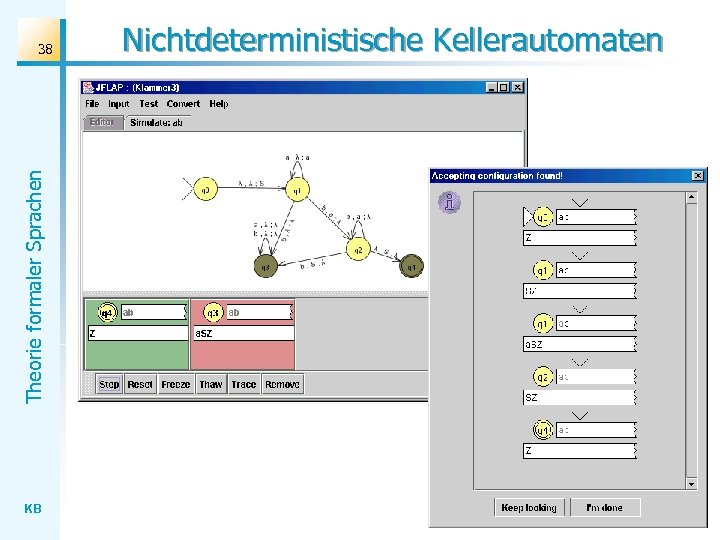This screenshot has height=540, width=720.
Task: Open the Convert menu
Action: [183, 104]
